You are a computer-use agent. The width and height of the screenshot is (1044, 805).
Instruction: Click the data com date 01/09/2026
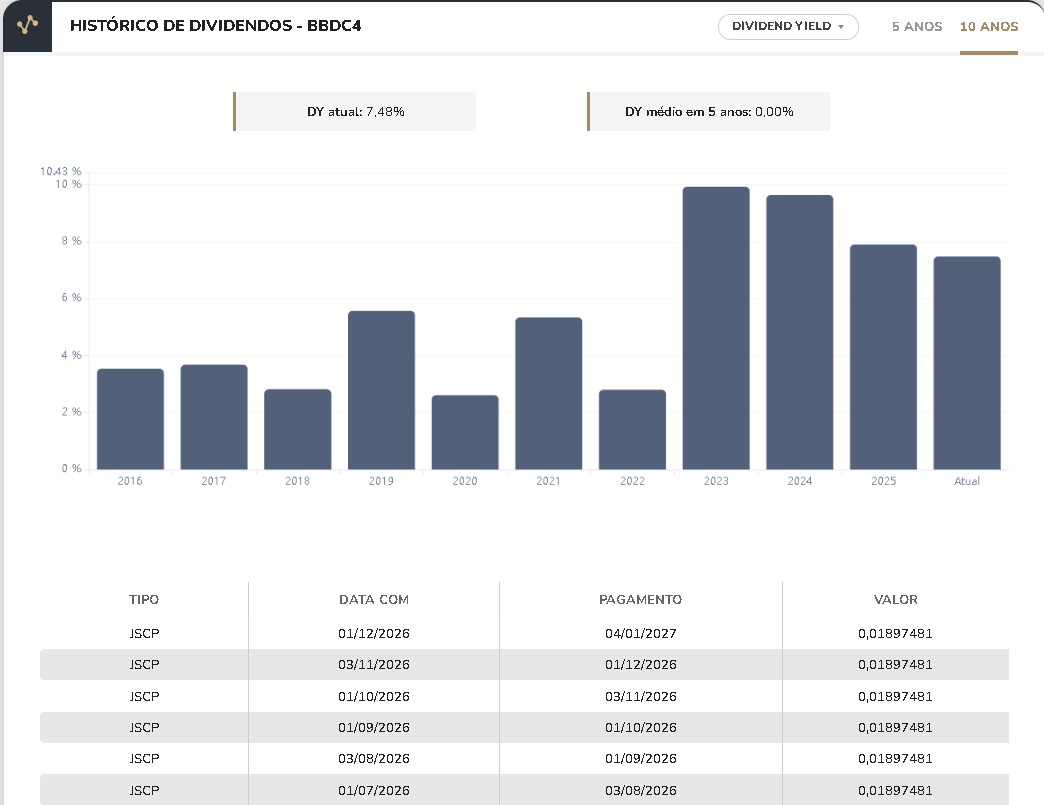click(x=374, y=728)
